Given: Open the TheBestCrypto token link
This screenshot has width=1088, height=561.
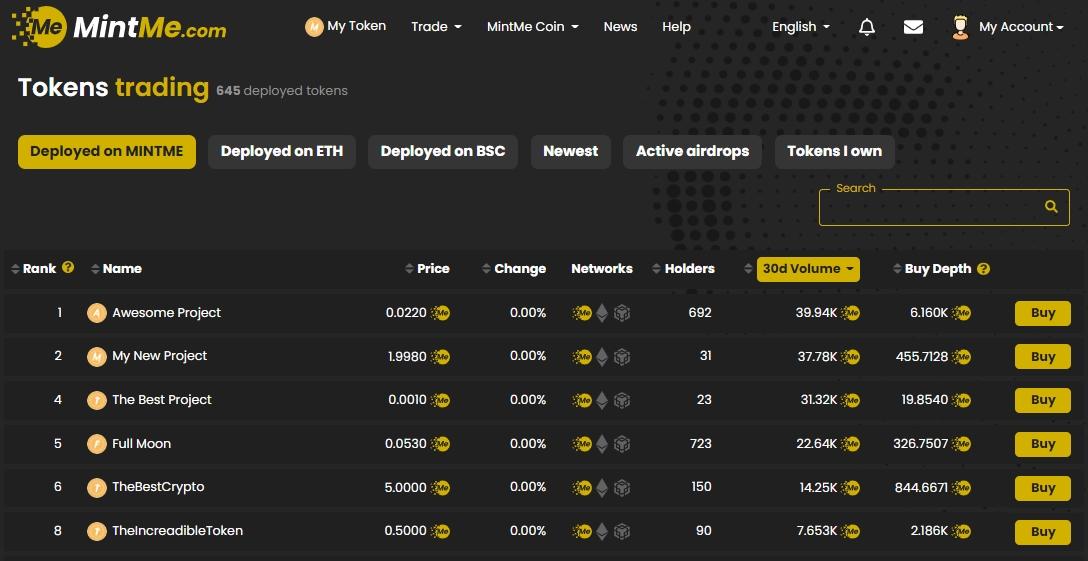Looking at the screenshot, I should pyautogui.click(x=158, y=487).
